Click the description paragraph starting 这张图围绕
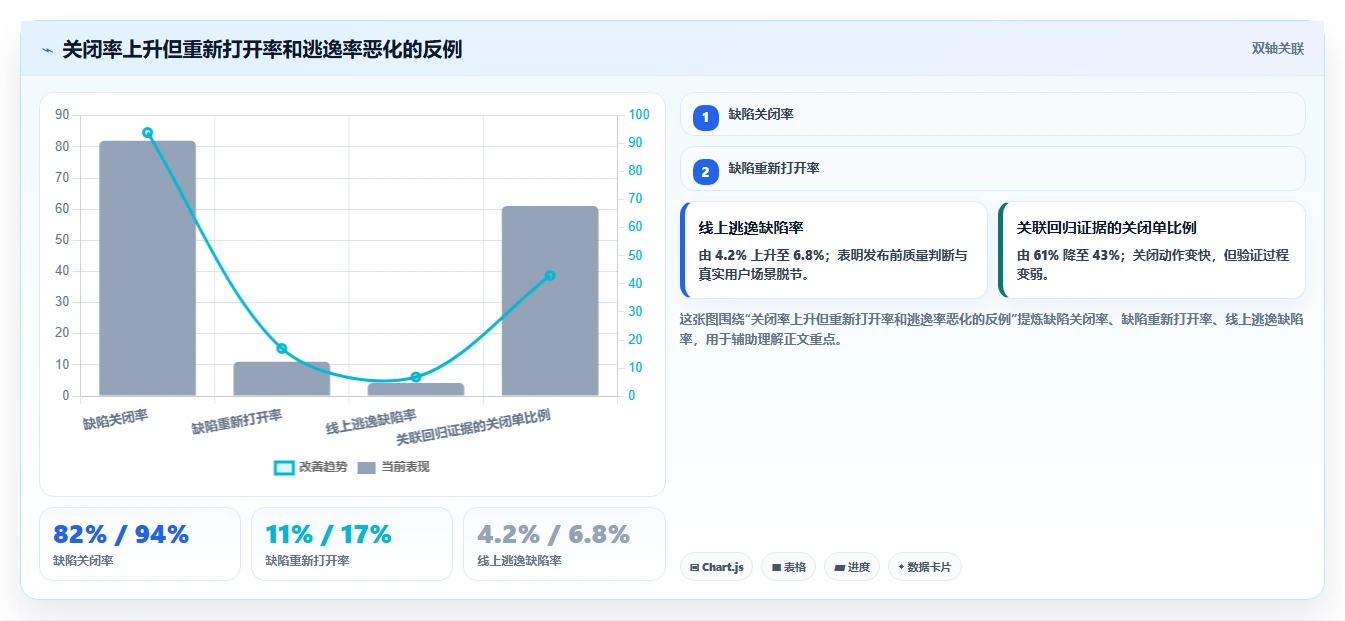1345x621 pixels. [x=991, y=329]
